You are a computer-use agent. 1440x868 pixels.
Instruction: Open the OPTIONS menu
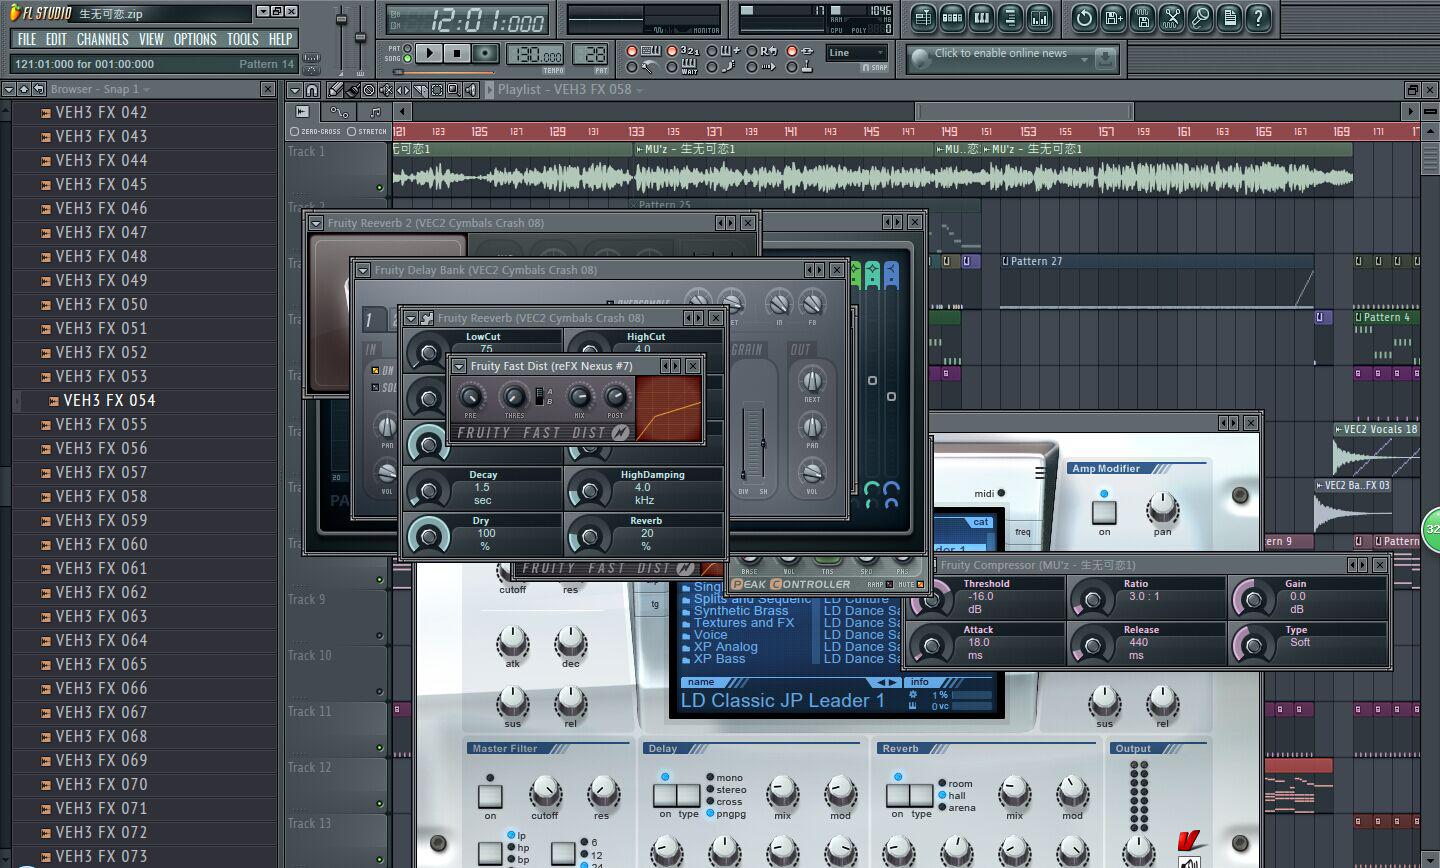(x=195, y=39)
